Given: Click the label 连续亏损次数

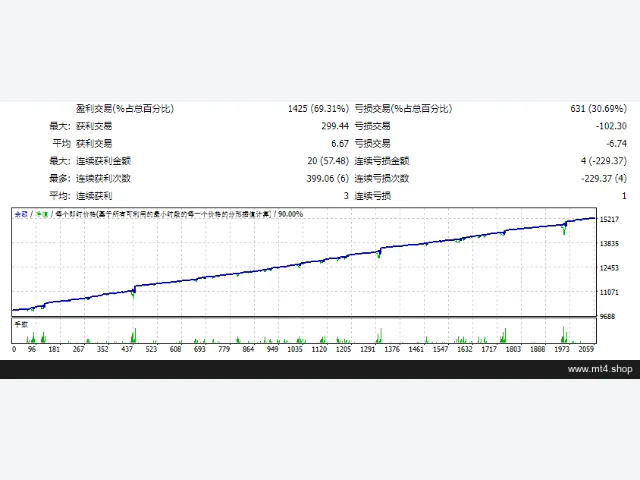Looking at the screenshot, I should coord(382,178).
